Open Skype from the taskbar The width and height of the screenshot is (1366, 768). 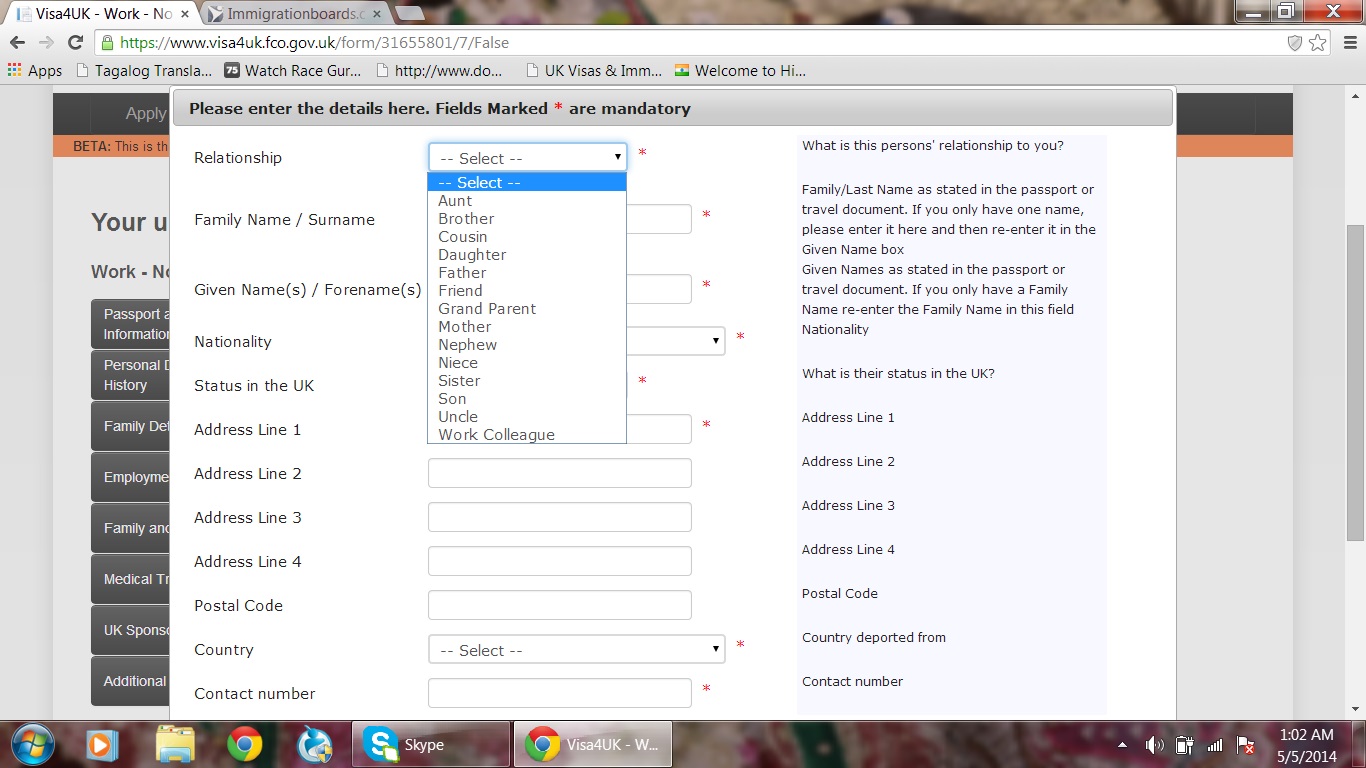coord(406,745)
